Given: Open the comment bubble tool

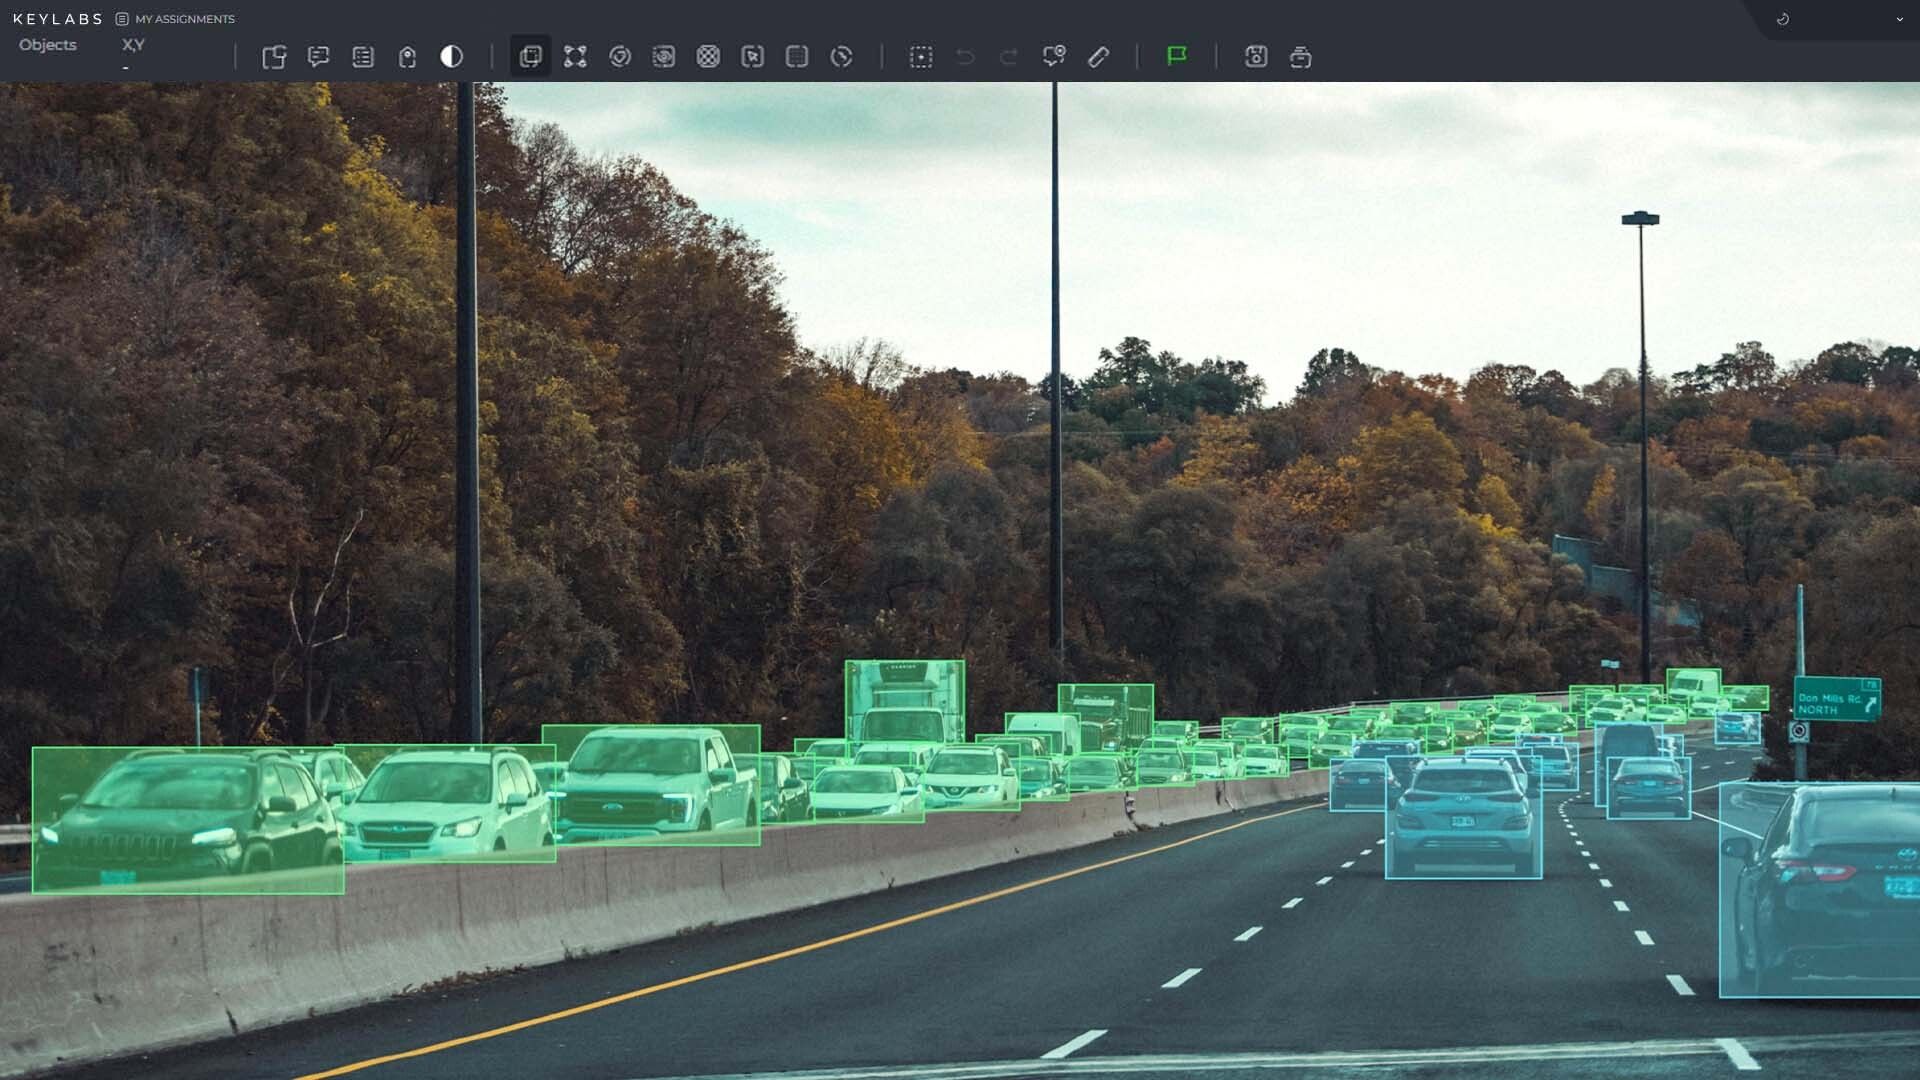Looking at the screenshot, I should pos(319,58).
